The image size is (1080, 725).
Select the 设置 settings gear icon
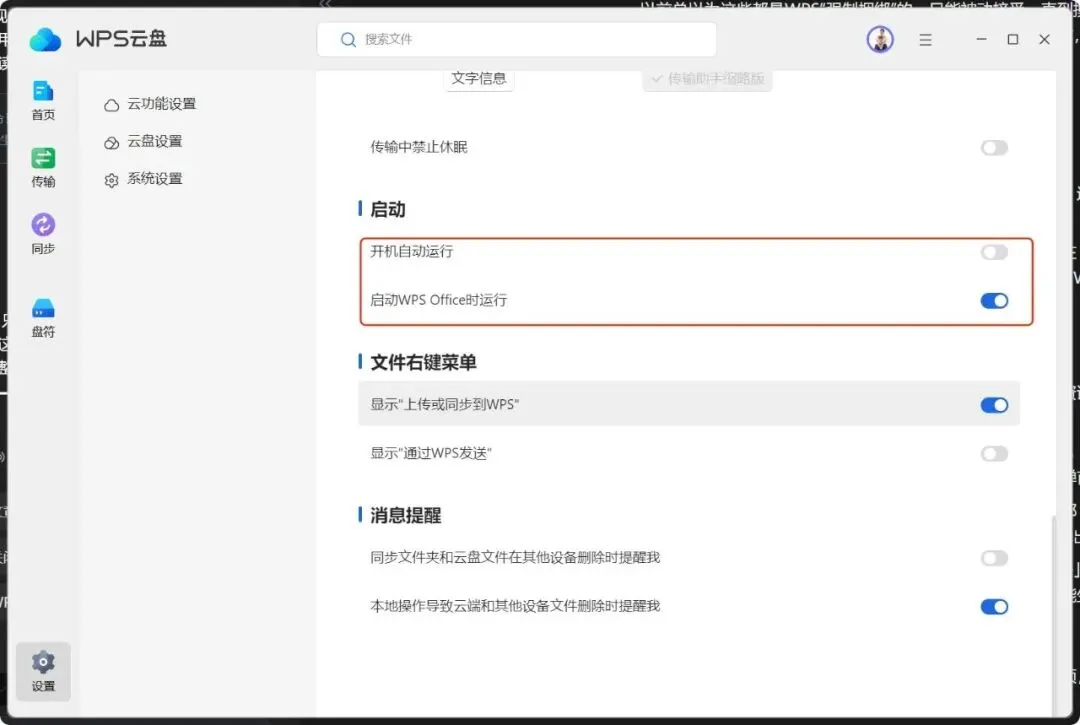point(43,671)
